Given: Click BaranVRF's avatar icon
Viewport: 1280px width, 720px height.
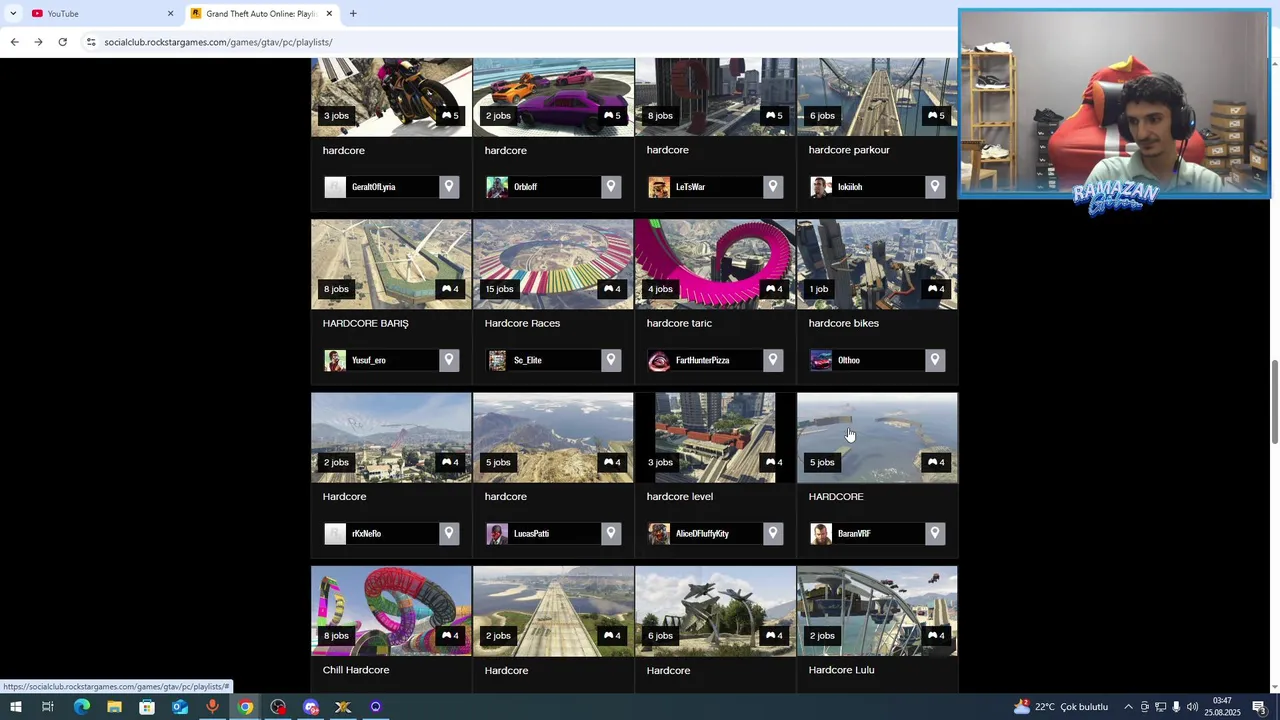Looking at the screenshot, I should [821, 533].
